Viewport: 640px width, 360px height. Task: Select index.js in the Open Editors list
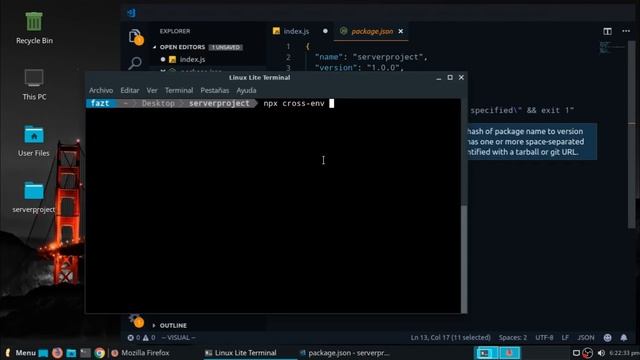pyautogui.click(x=192, y=60)
